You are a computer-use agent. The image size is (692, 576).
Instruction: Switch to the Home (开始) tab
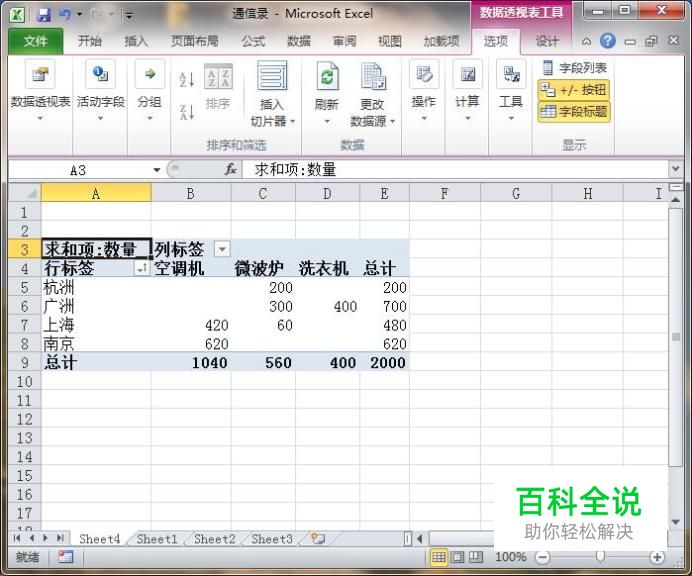[90, 41]
